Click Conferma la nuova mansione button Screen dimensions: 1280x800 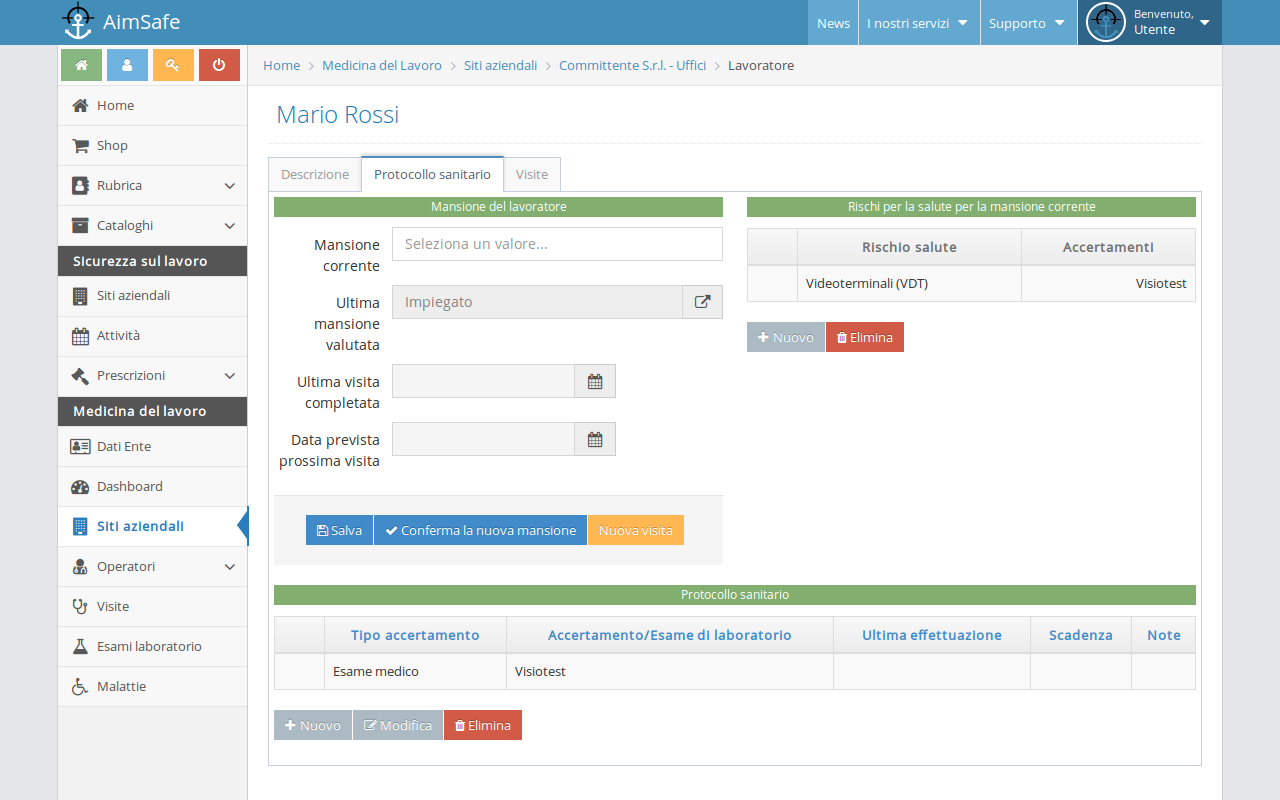pyautogui.click(x=480, y=530)
